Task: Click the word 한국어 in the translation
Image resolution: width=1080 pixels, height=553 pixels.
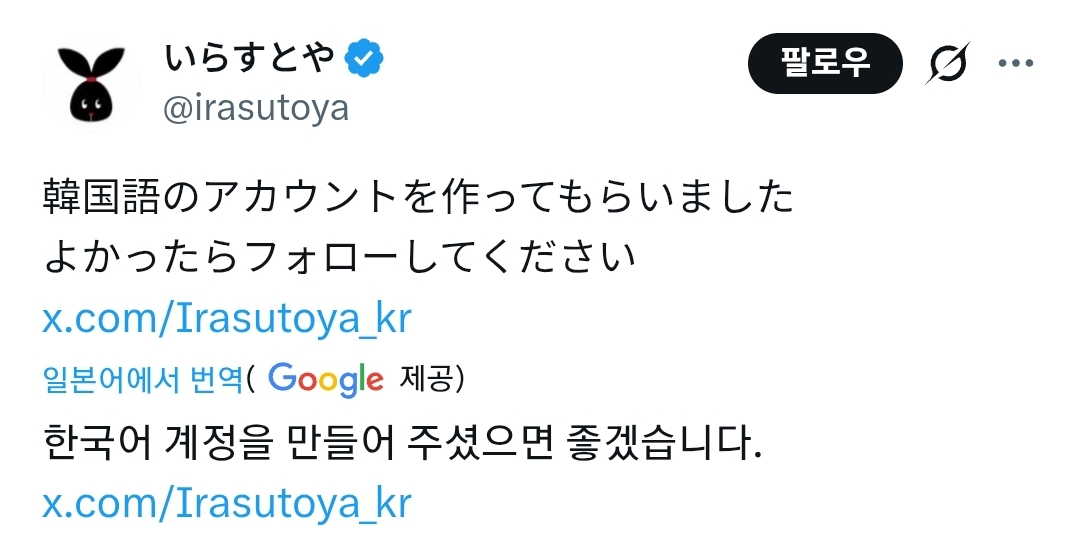Action: tap(100, 442)
